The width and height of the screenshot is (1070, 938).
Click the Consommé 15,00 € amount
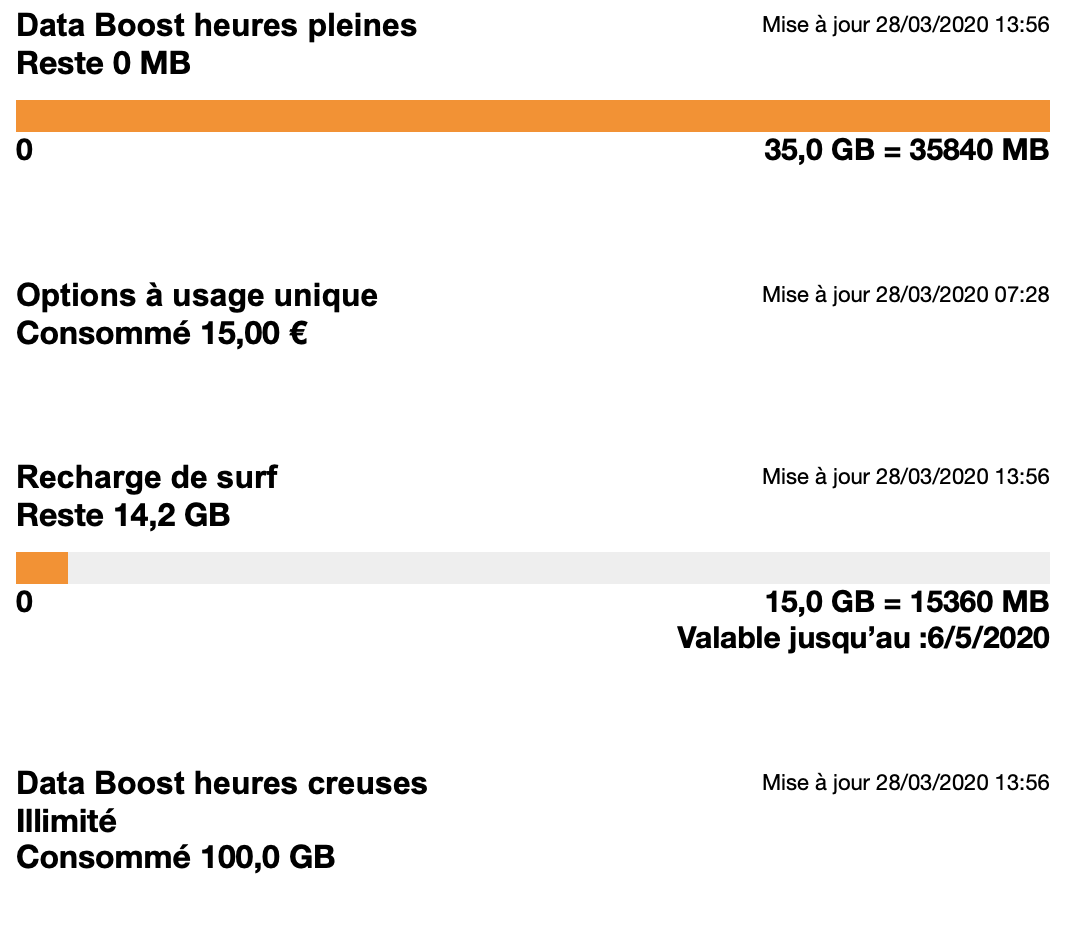pyautogui.click(x=162, y=334)
